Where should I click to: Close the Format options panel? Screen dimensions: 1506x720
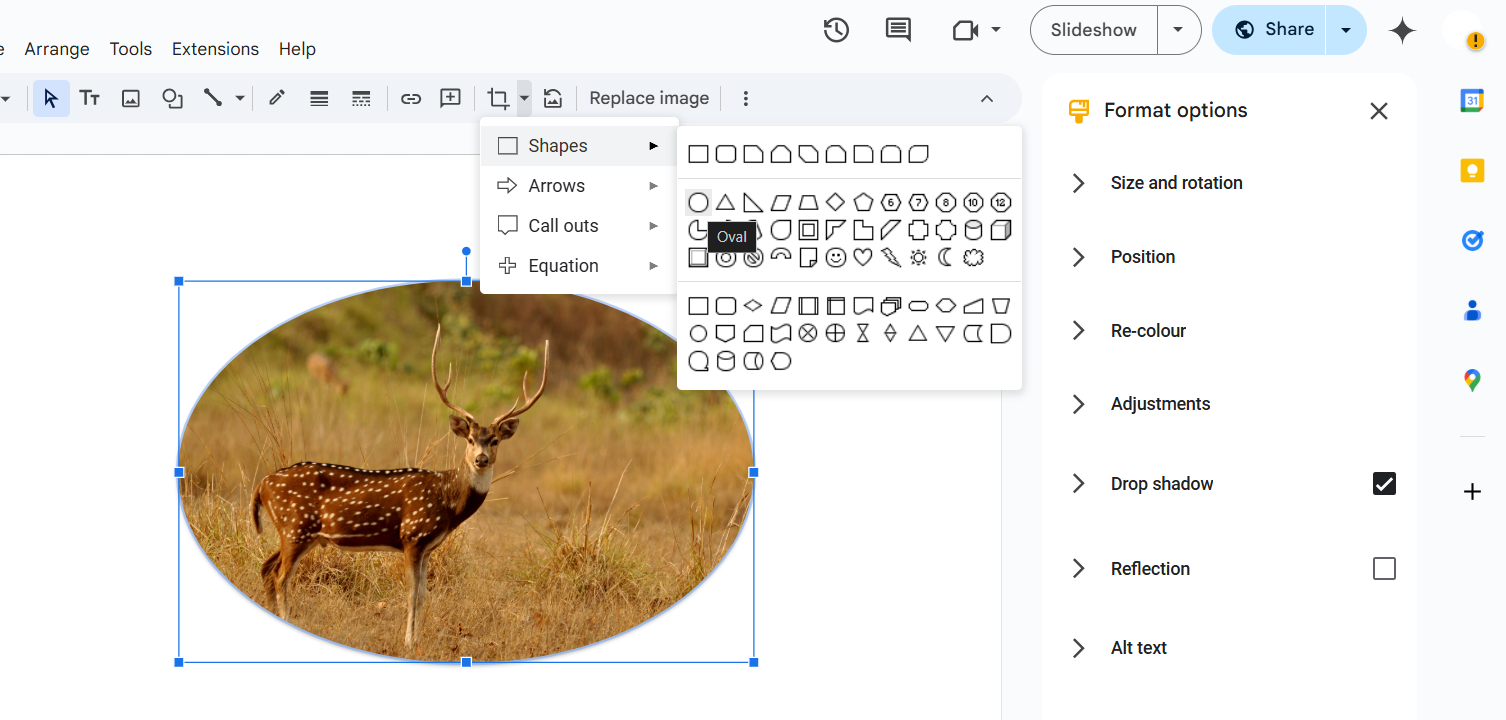(1379, 111)
